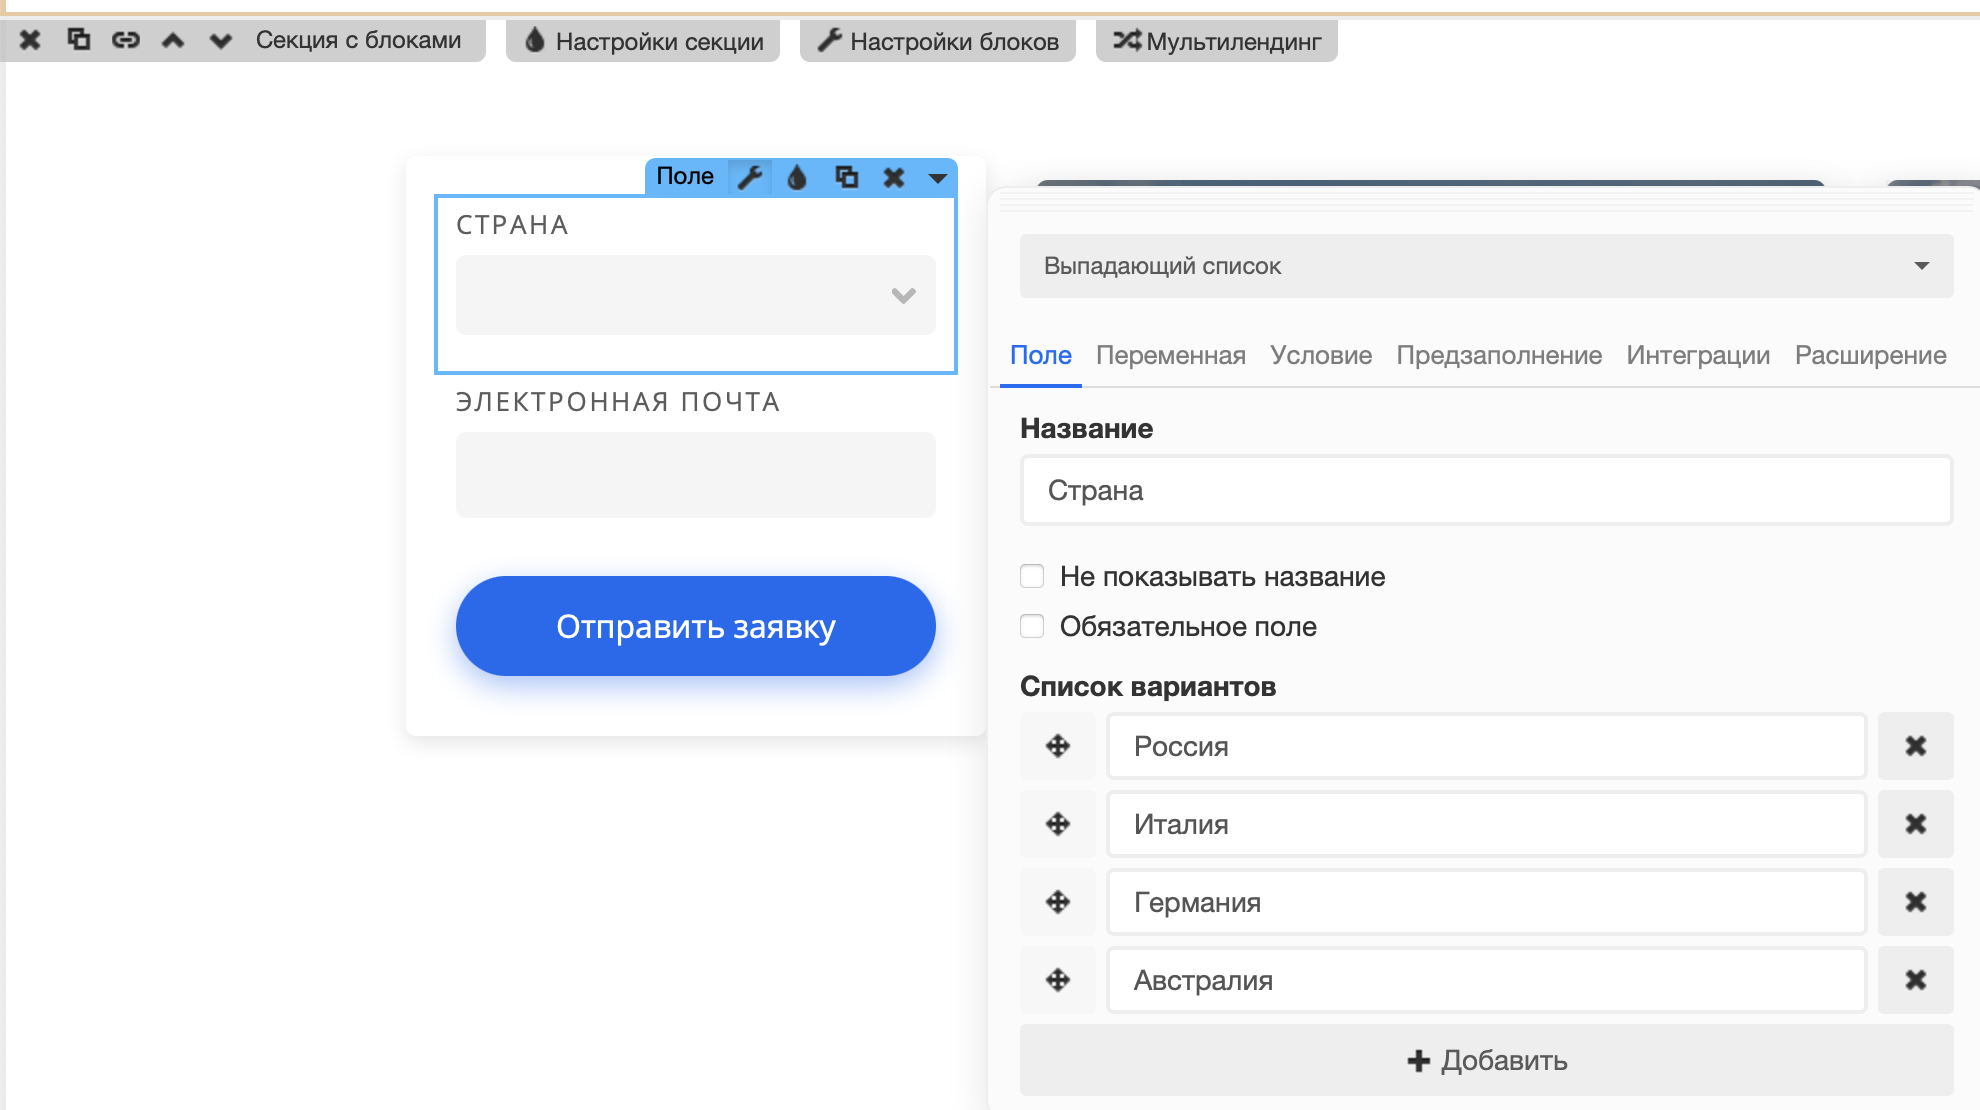Enable the Не показывать название checkbox
Image resolution: width=1980 pixels, height=1110 pixels.
(1032, 576)
